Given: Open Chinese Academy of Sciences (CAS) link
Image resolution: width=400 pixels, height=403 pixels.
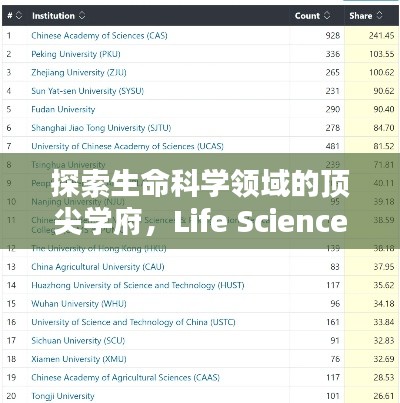Looking at the screenshot, I should point(99,35).
